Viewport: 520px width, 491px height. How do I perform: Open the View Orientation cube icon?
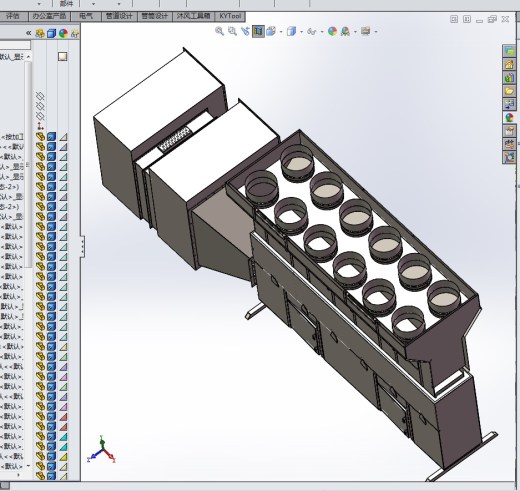coord(271,31)
